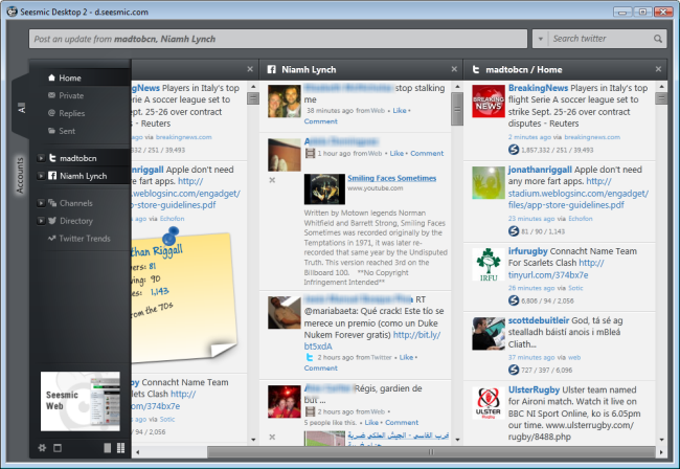The height and width of the screenshot is (469, 680).
Task: Open the UlsterRugby avatar
Action: [x=488, y=403]
